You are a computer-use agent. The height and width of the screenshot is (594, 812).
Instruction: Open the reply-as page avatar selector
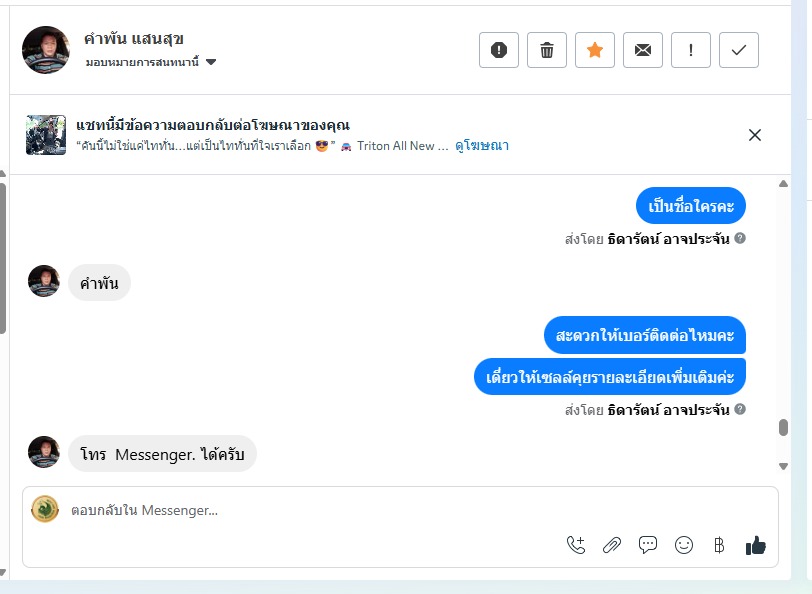45,509
